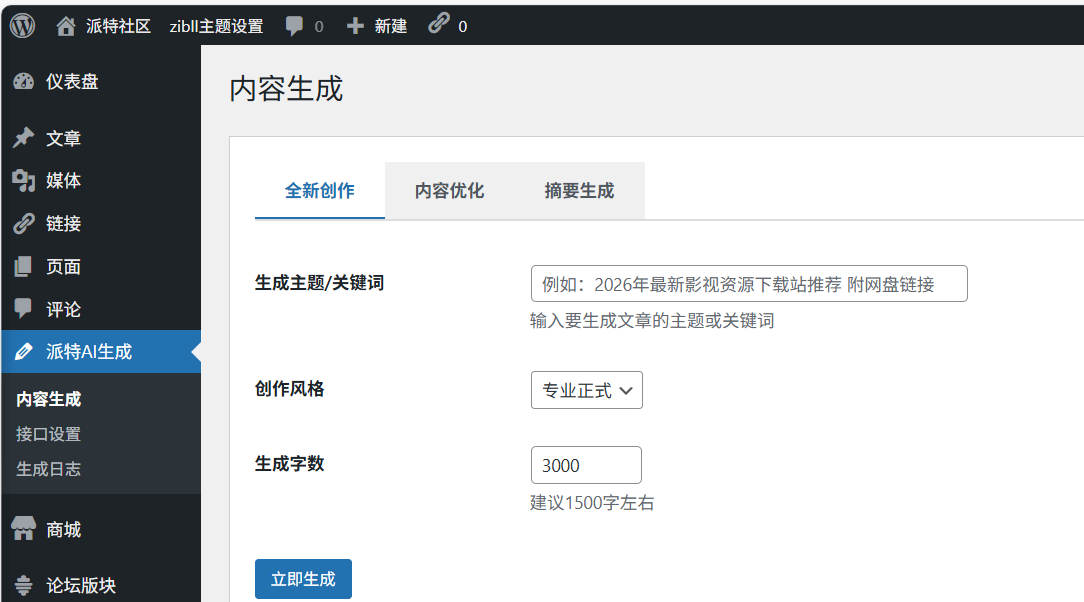Click the 评论 speech bubble icon
Screen dimensions: 1084x602
pos(24,309)
